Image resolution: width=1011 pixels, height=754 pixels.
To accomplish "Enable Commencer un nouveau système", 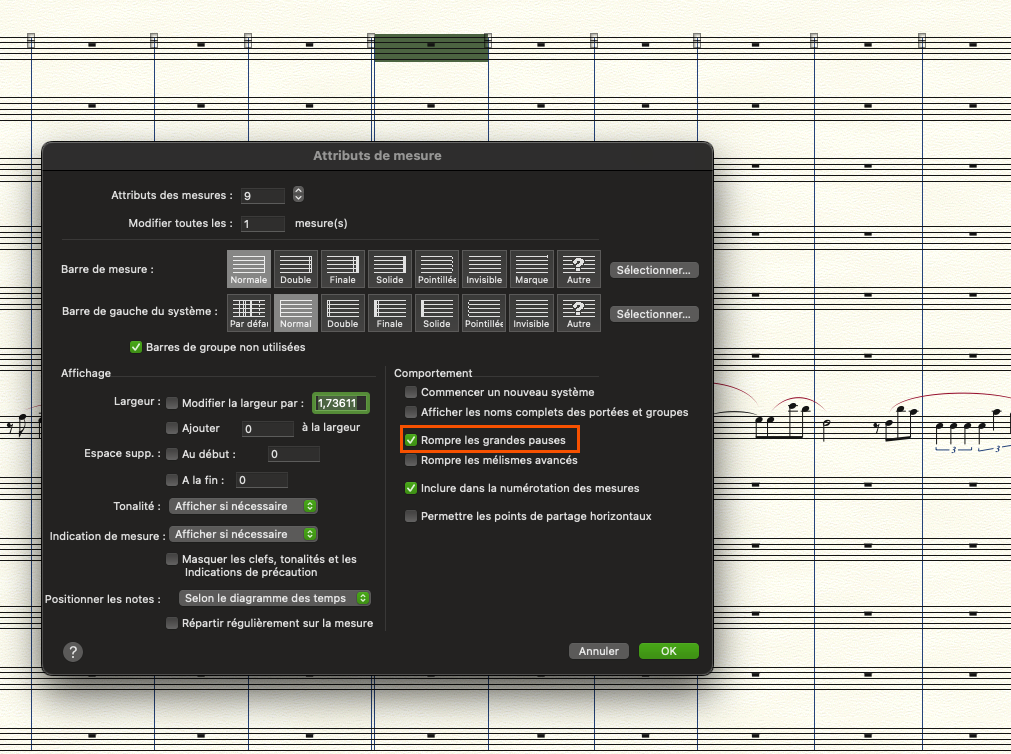I will coord(411,392).
